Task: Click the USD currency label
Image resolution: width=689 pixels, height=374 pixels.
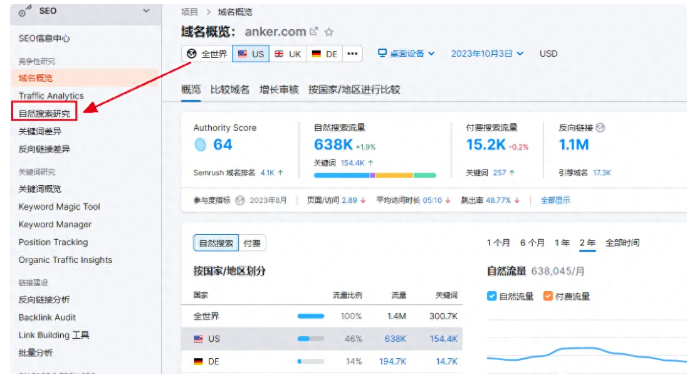Action: pyautogui.click(x=548, y=54)
